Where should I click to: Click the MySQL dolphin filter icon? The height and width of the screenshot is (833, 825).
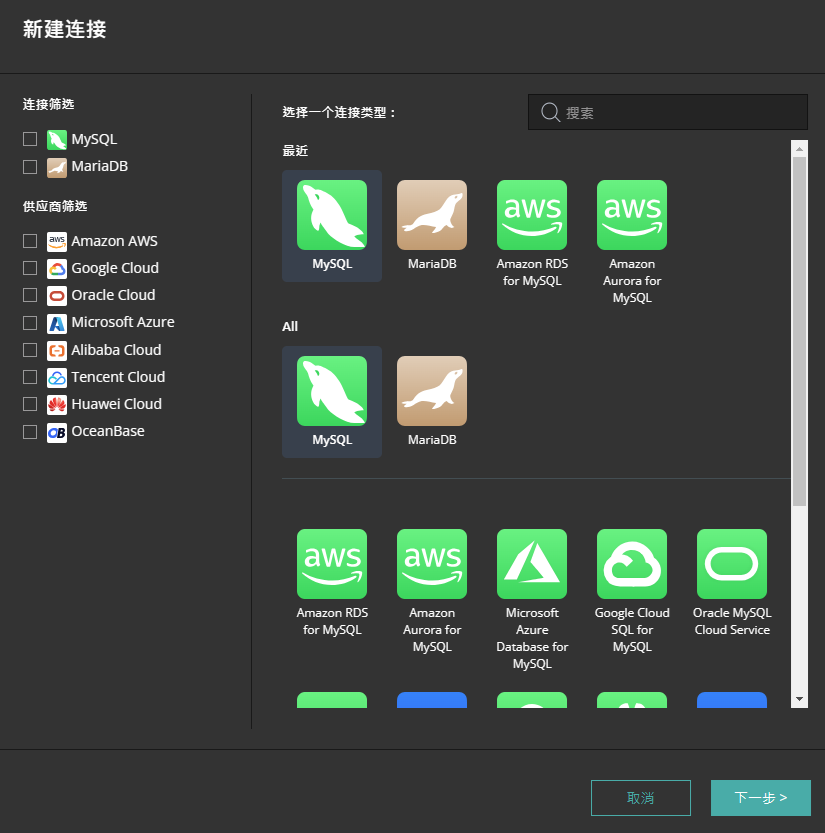57,140
